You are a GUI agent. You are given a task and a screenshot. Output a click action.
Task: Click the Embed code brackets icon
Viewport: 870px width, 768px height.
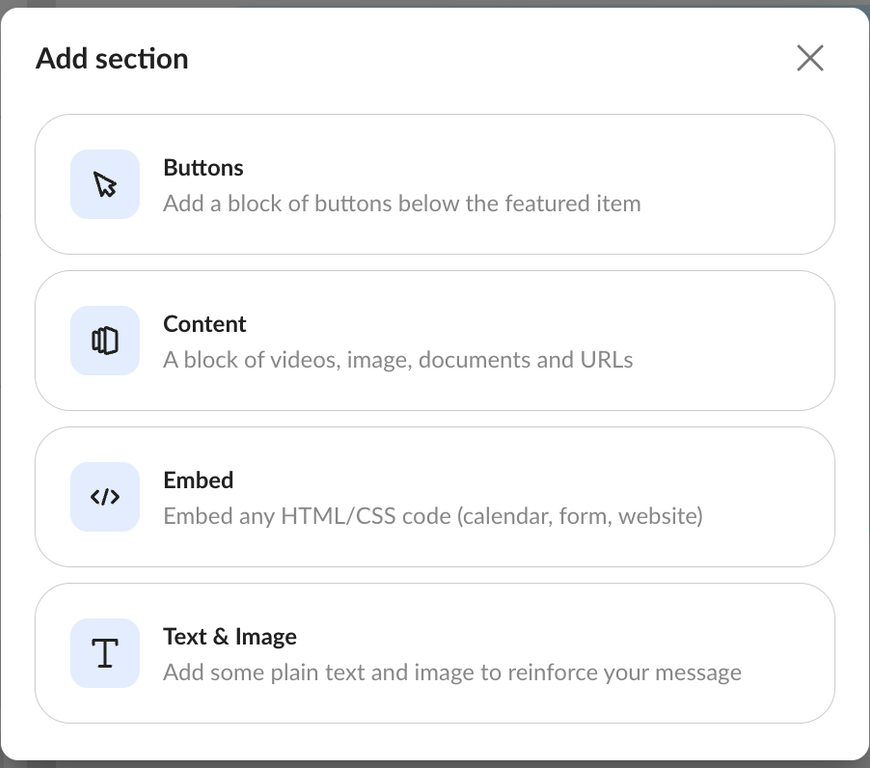click(105, 497)
